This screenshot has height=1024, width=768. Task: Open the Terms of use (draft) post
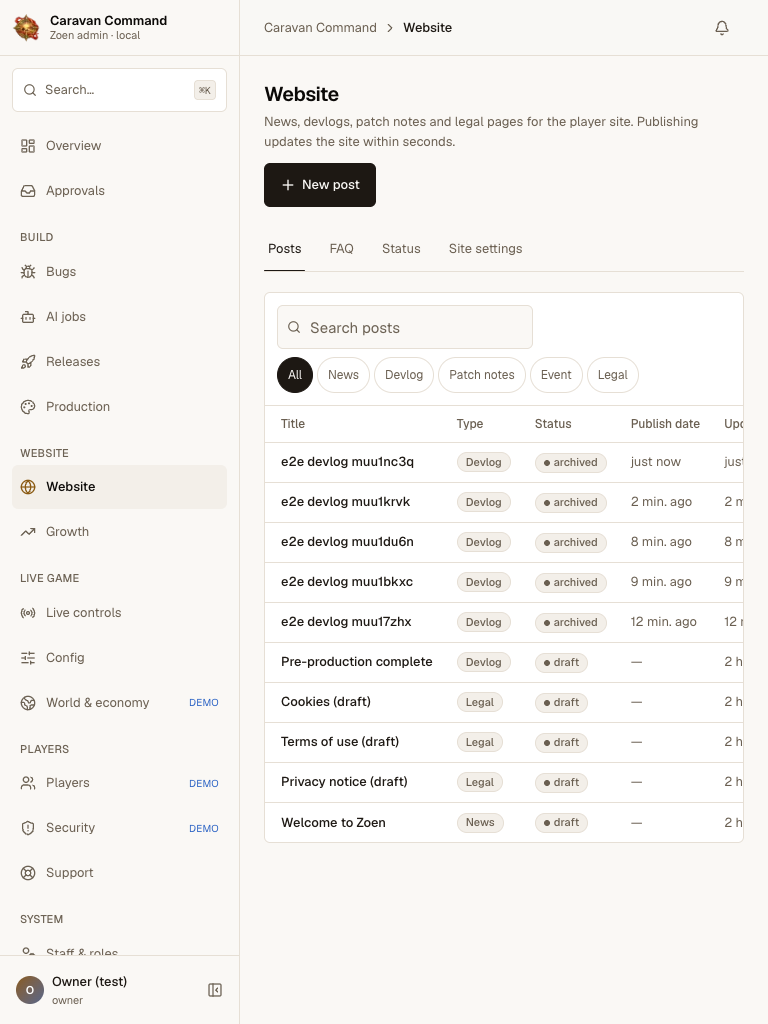[340, 742]
